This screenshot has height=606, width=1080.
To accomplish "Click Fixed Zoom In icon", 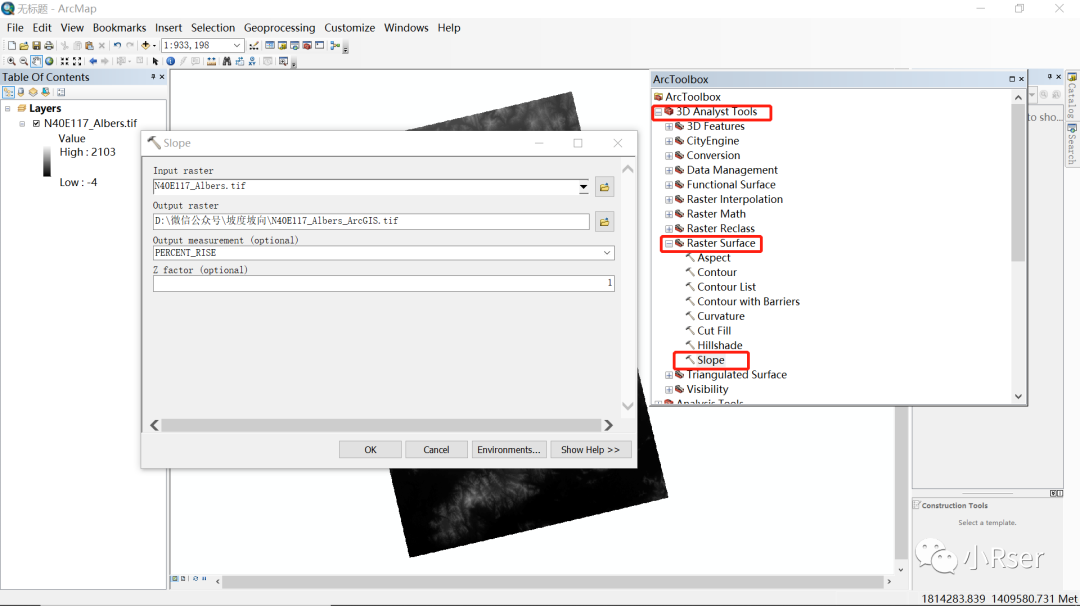I will pos(65,61).
